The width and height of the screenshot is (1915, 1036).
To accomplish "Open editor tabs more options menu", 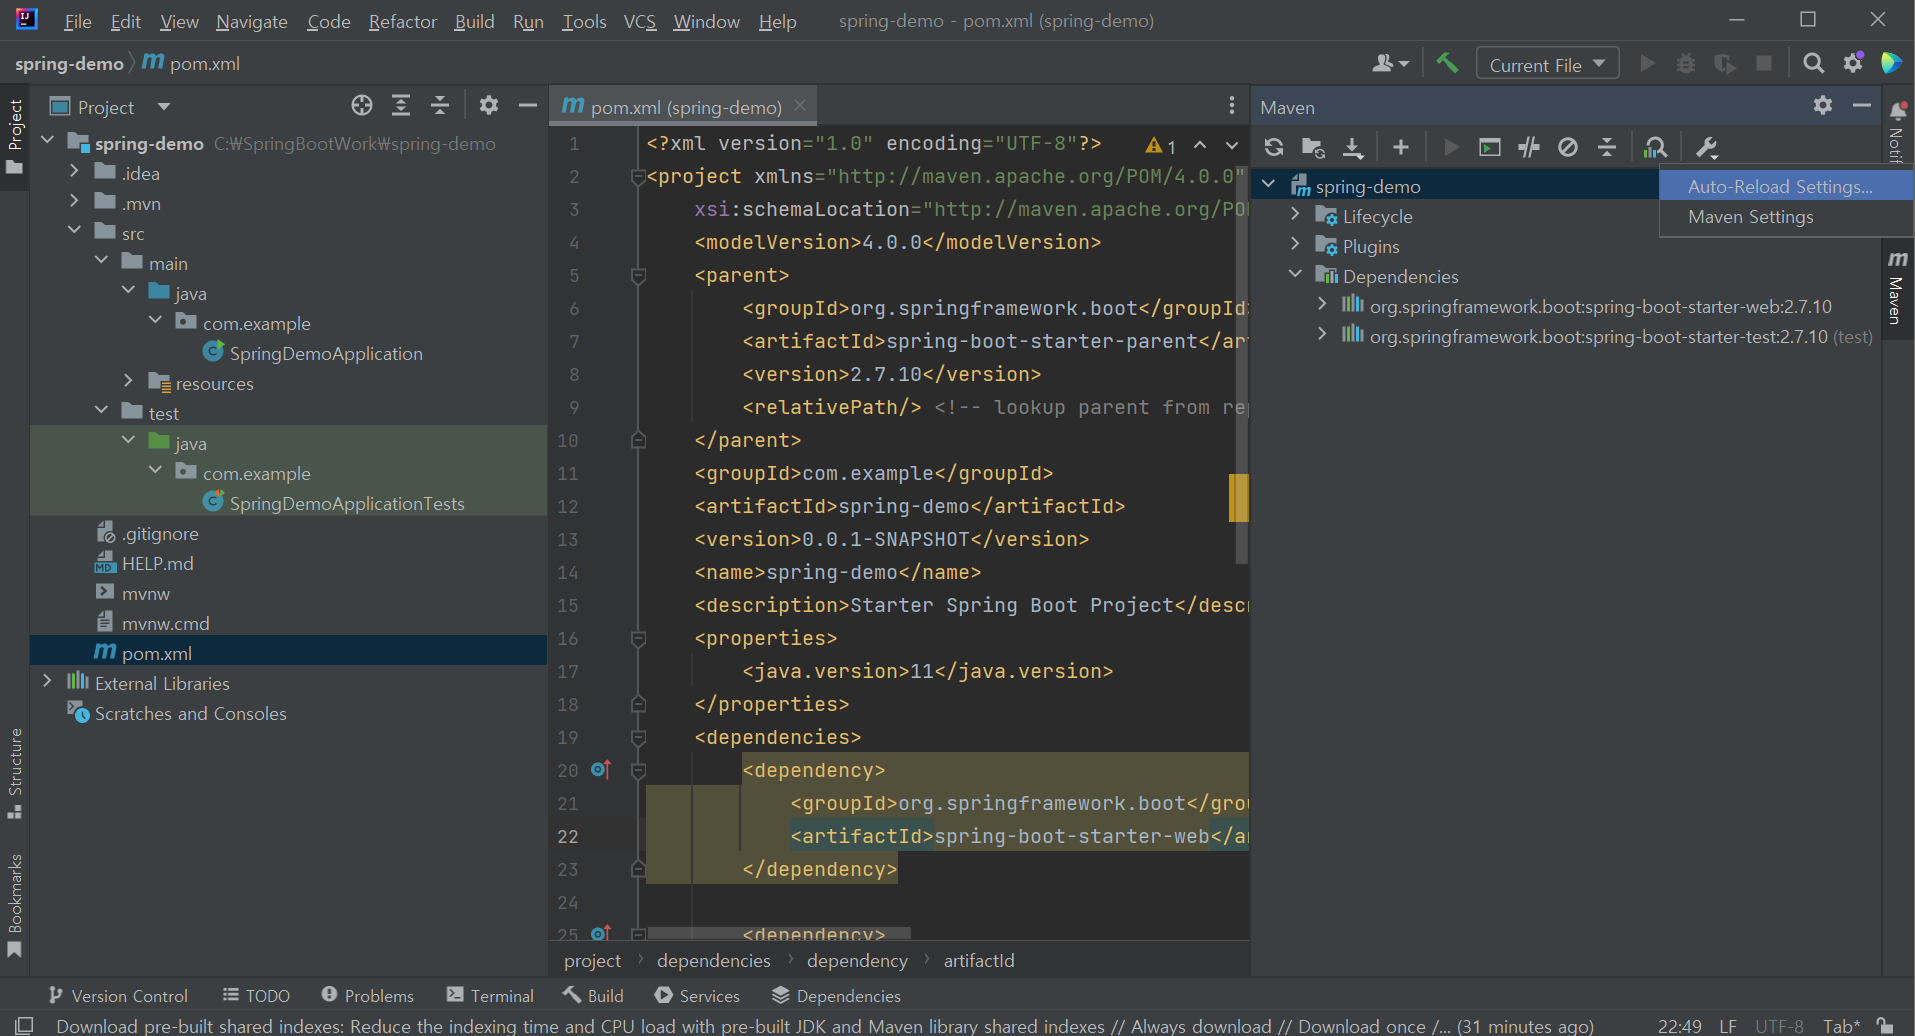I will click(x=1232, y=106).
